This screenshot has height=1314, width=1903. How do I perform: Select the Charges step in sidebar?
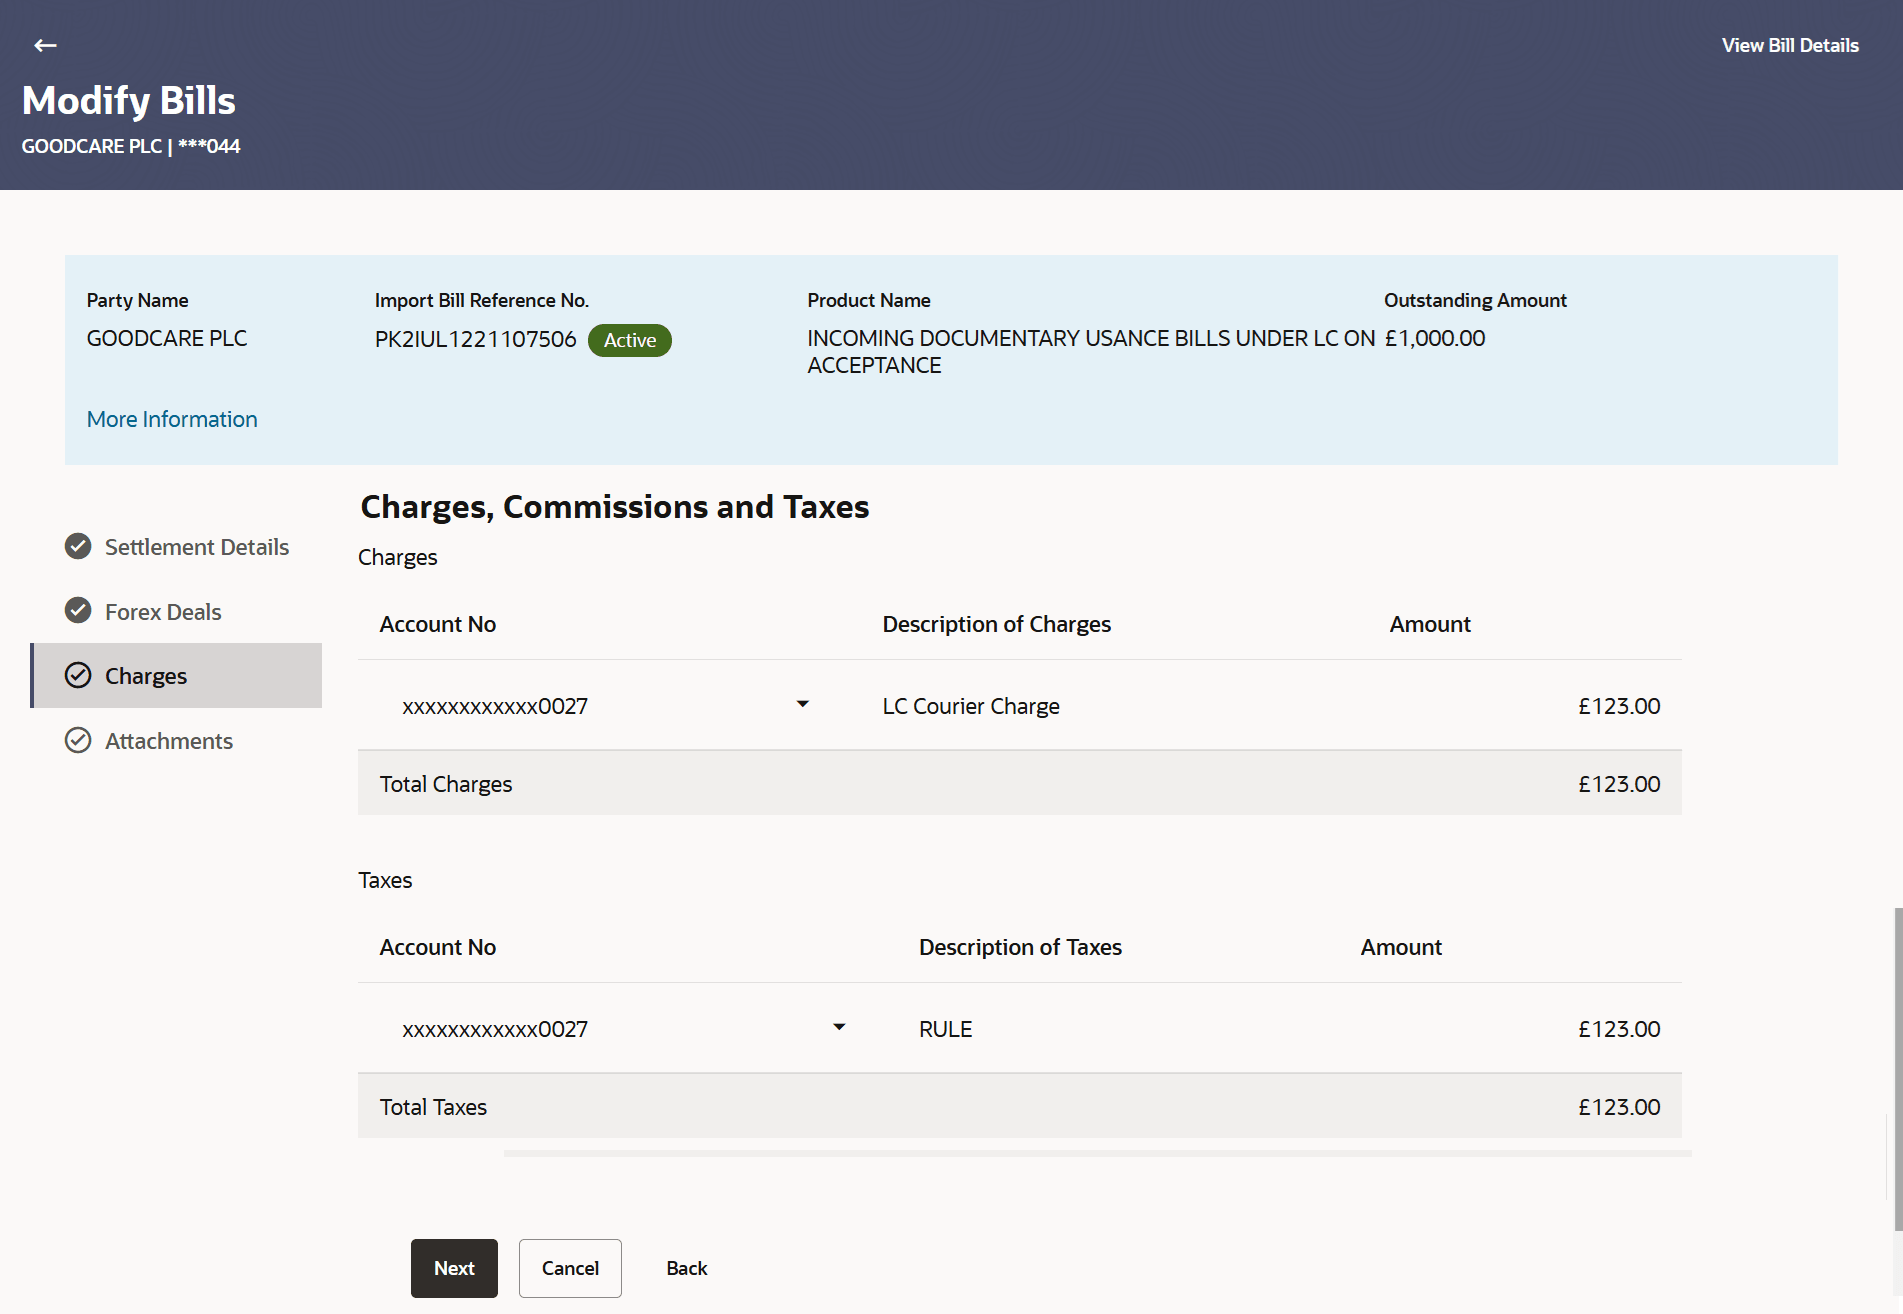146,675
